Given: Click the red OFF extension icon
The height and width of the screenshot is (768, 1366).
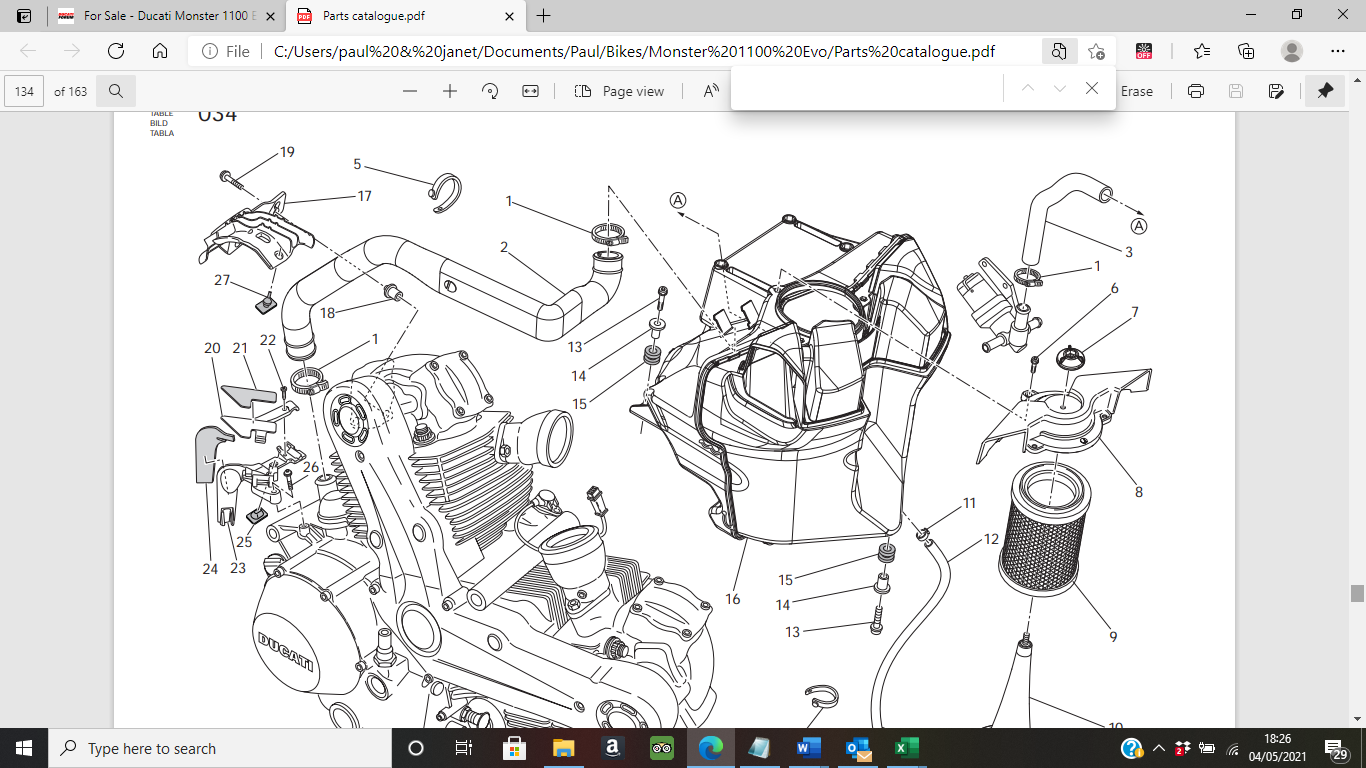Looking at the screenshot, I should pos(1144,51).
